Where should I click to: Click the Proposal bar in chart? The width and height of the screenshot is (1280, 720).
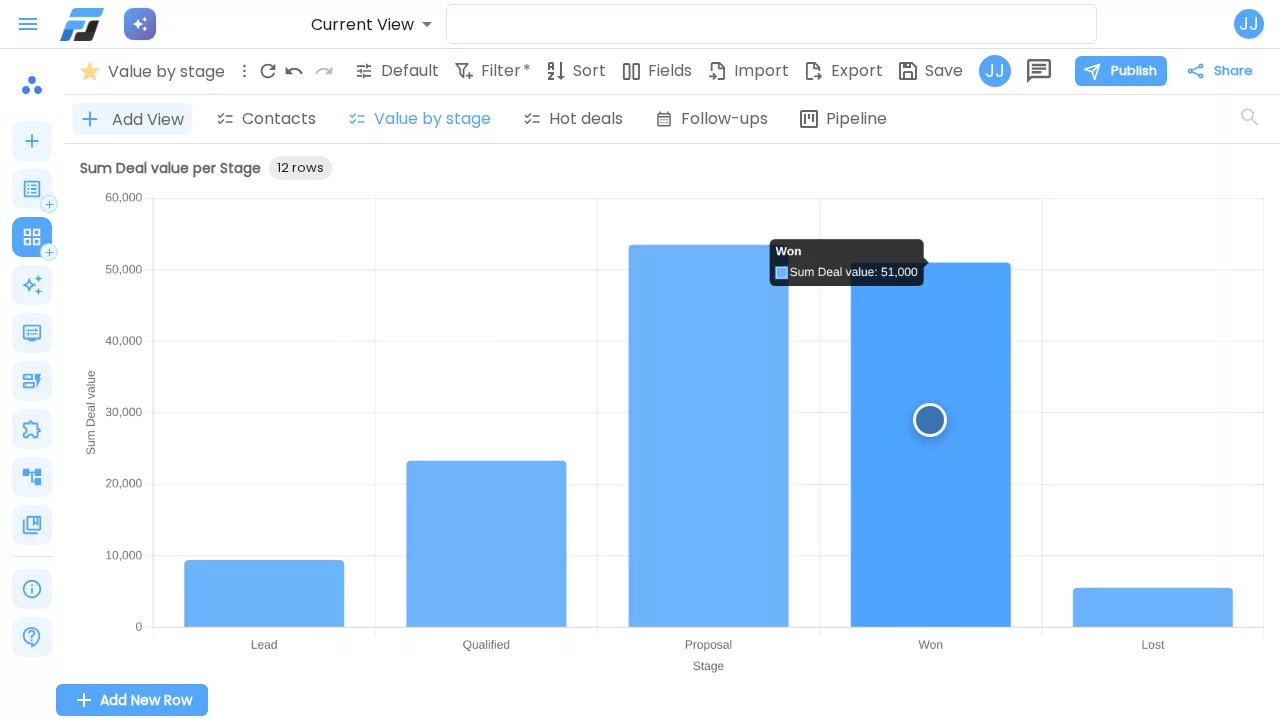708,436
